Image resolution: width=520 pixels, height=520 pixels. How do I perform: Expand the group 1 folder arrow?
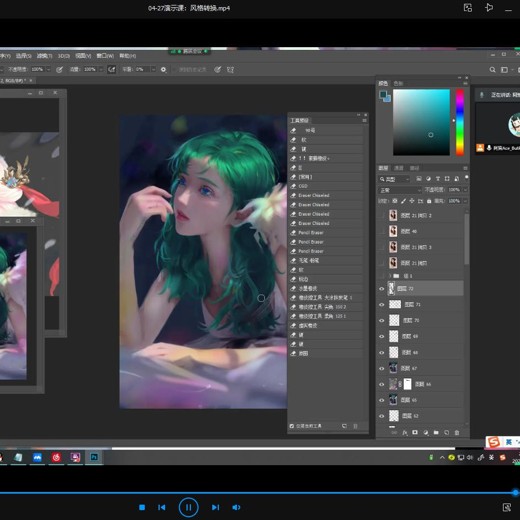pyautogui.click(x=390, y=276)
